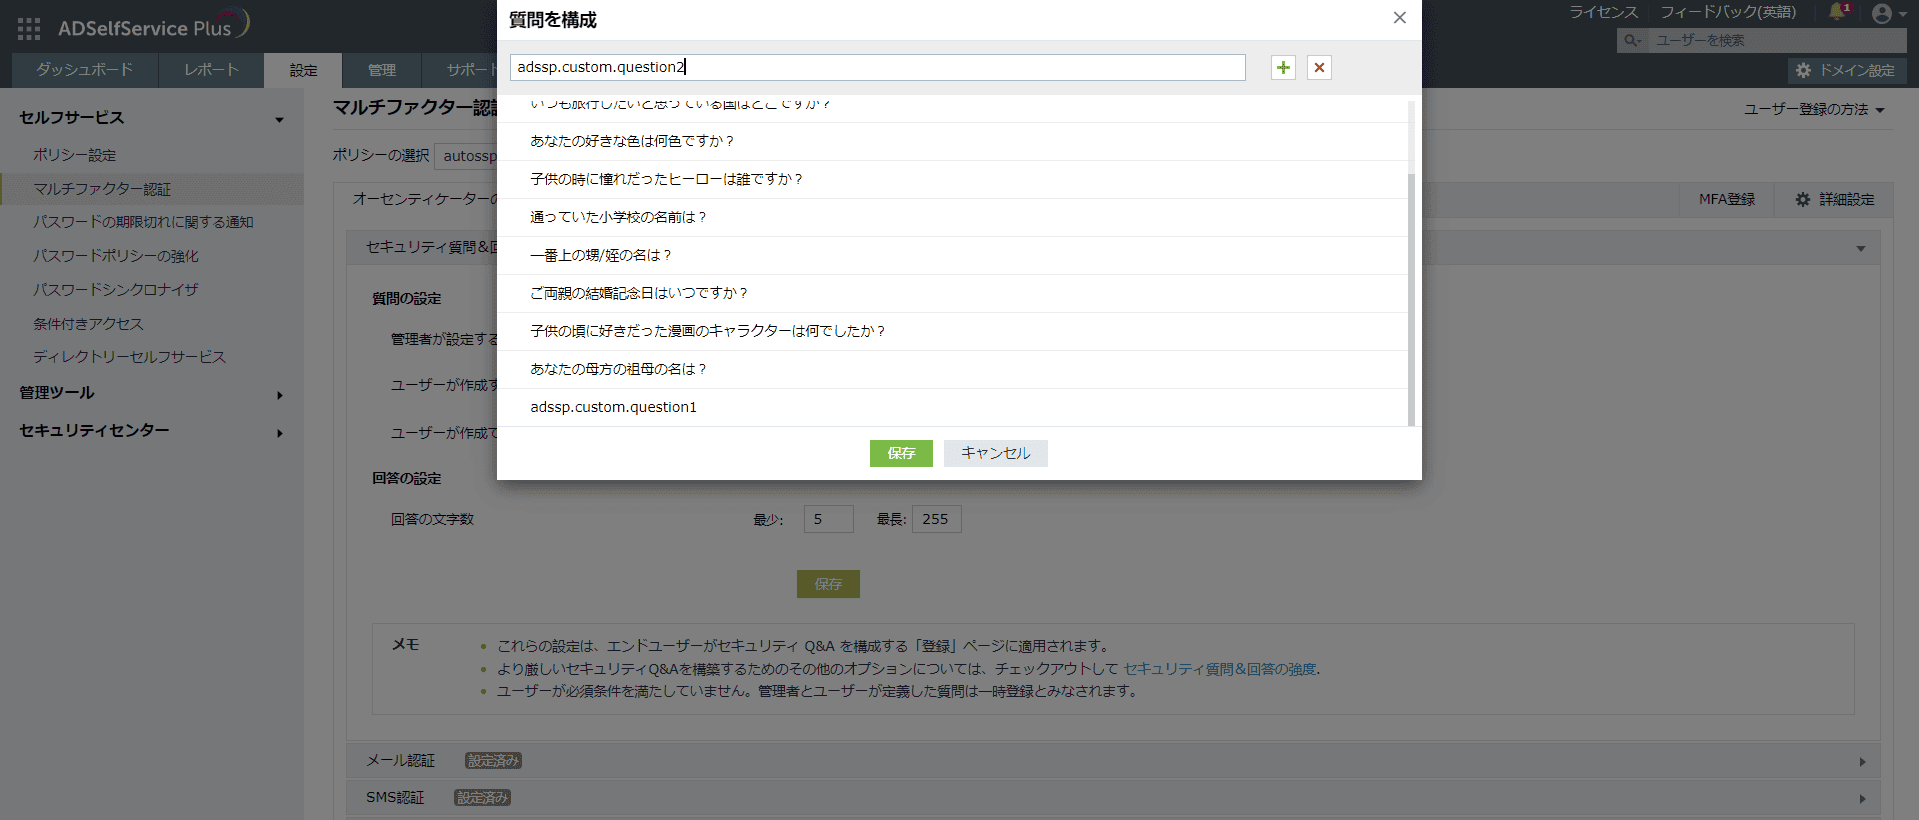Click the red X remove-question icon

1319,67
